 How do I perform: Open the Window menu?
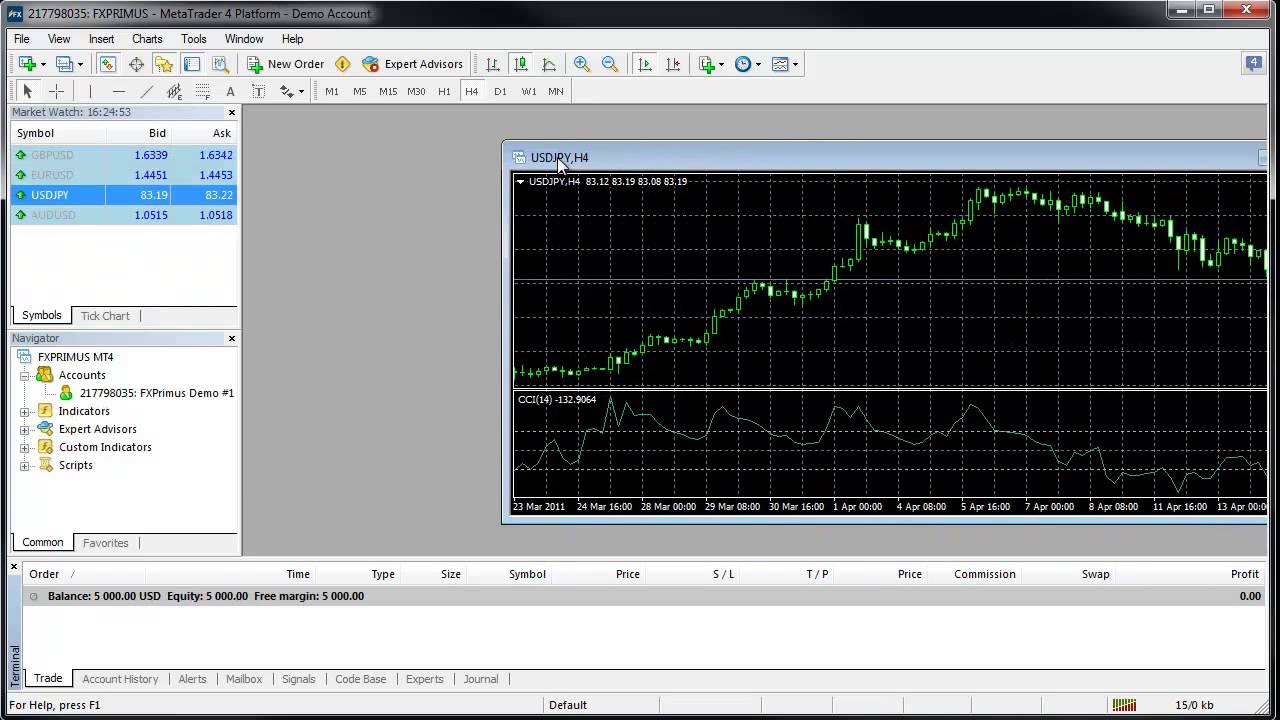244,39
